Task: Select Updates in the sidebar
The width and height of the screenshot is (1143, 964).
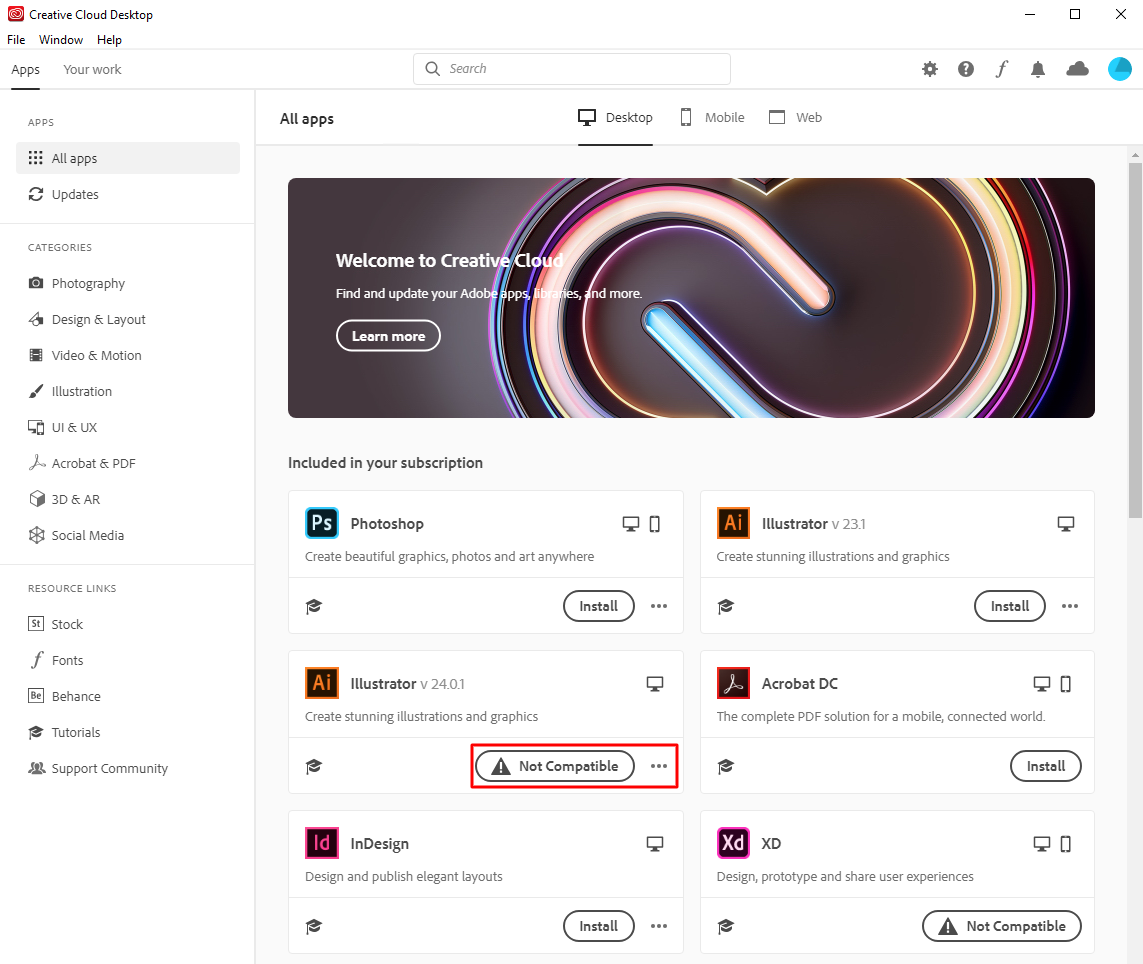Action: coord(75,194)
